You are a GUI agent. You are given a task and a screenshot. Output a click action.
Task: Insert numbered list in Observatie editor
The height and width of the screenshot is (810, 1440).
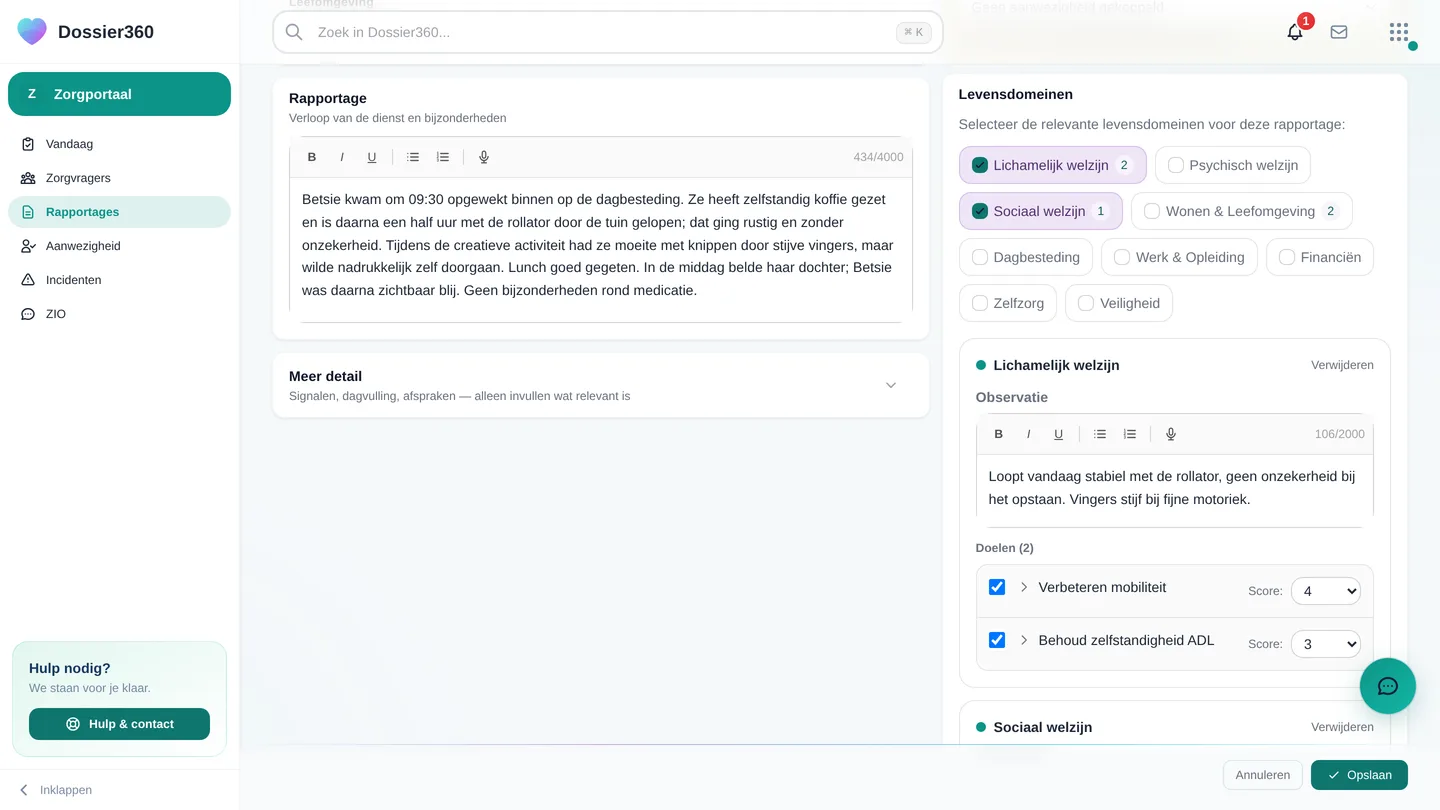point(1130,434)
